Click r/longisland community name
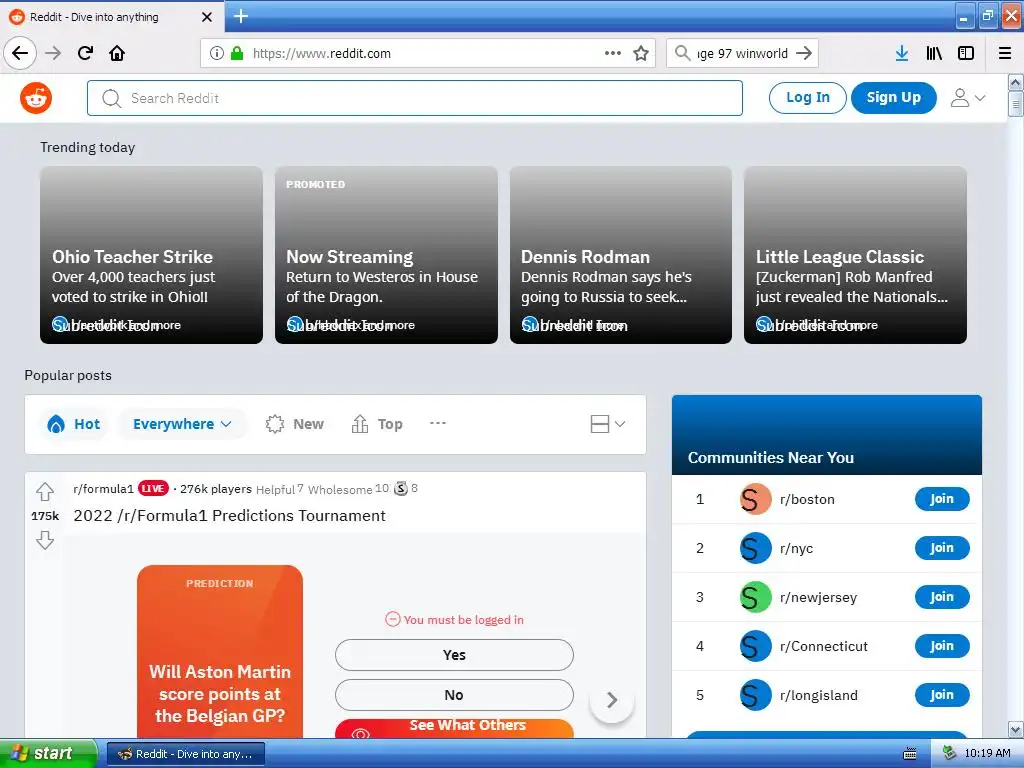The width and height of the screenshot is (1024, 768). point(819,695)
